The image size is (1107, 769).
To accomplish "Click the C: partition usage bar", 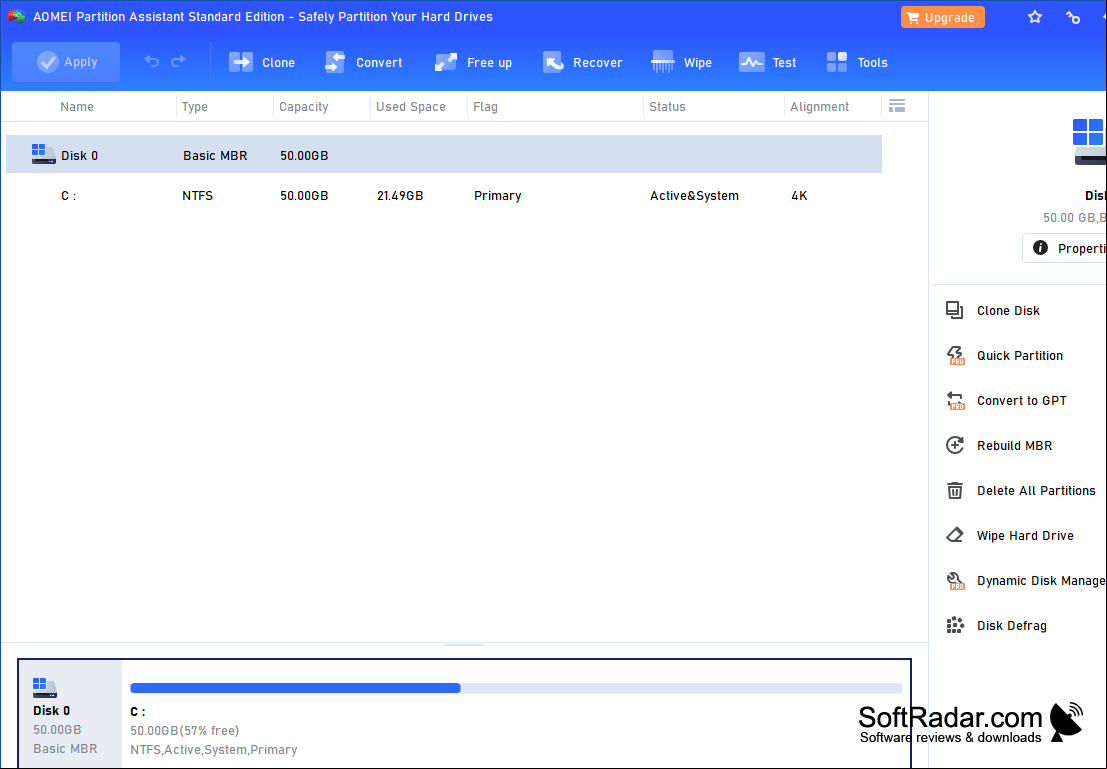I will [516, 688].
